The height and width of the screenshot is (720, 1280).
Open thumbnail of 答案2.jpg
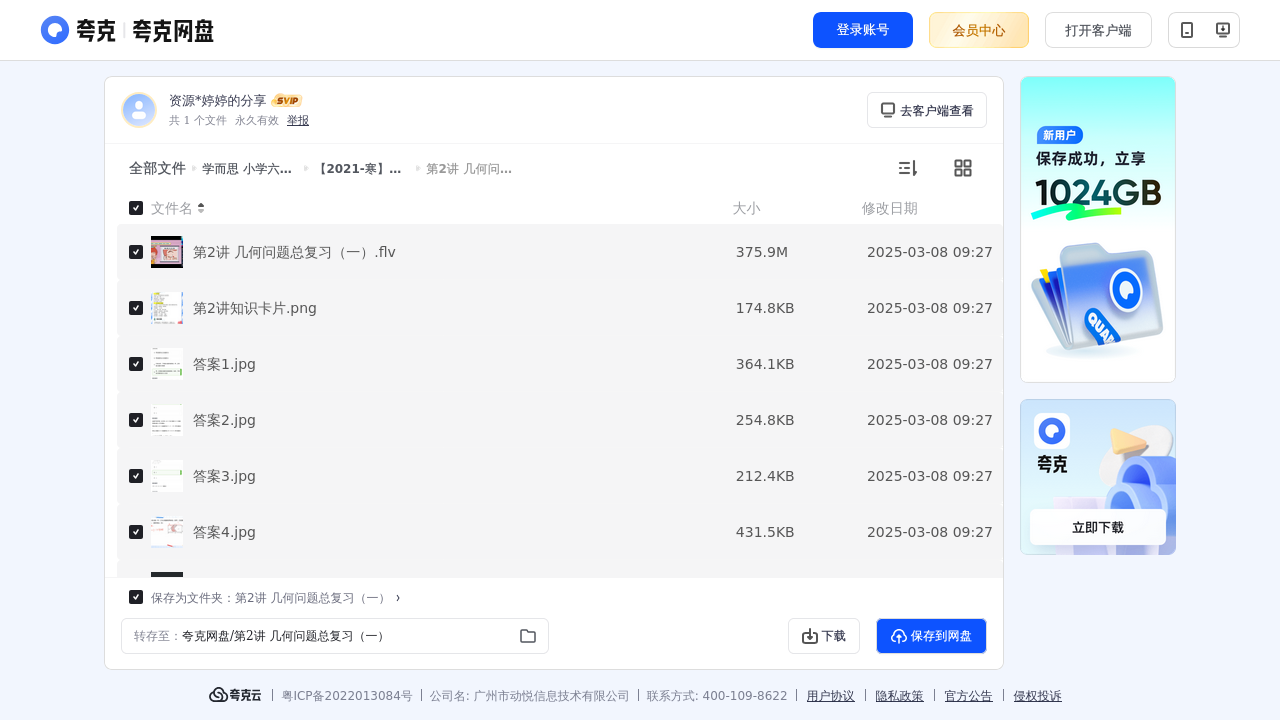pos(167,420)
